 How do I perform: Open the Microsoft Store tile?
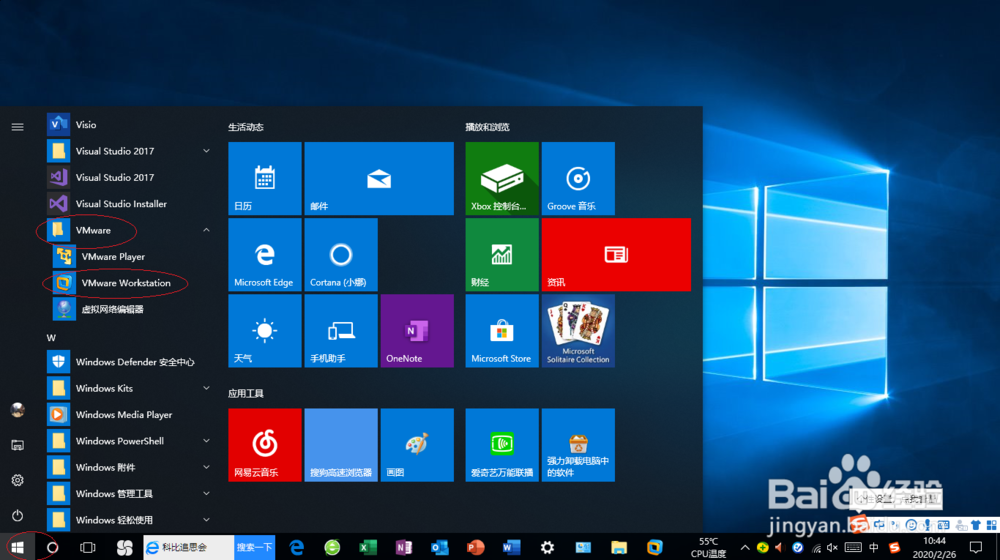502,330
